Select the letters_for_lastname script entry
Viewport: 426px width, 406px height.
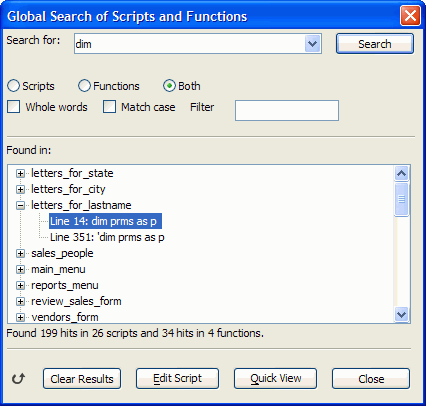pos(81,205)
